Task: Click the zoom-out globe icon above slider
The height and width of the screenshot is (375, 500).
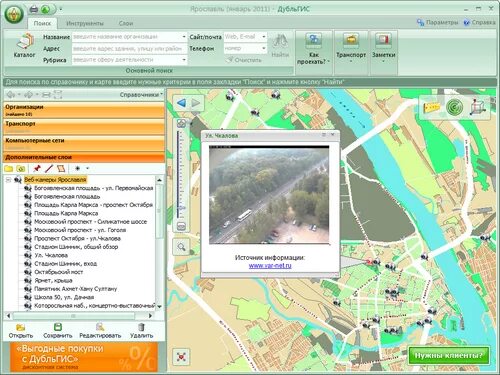Action: pyautogui.click(x=181, y=123)
